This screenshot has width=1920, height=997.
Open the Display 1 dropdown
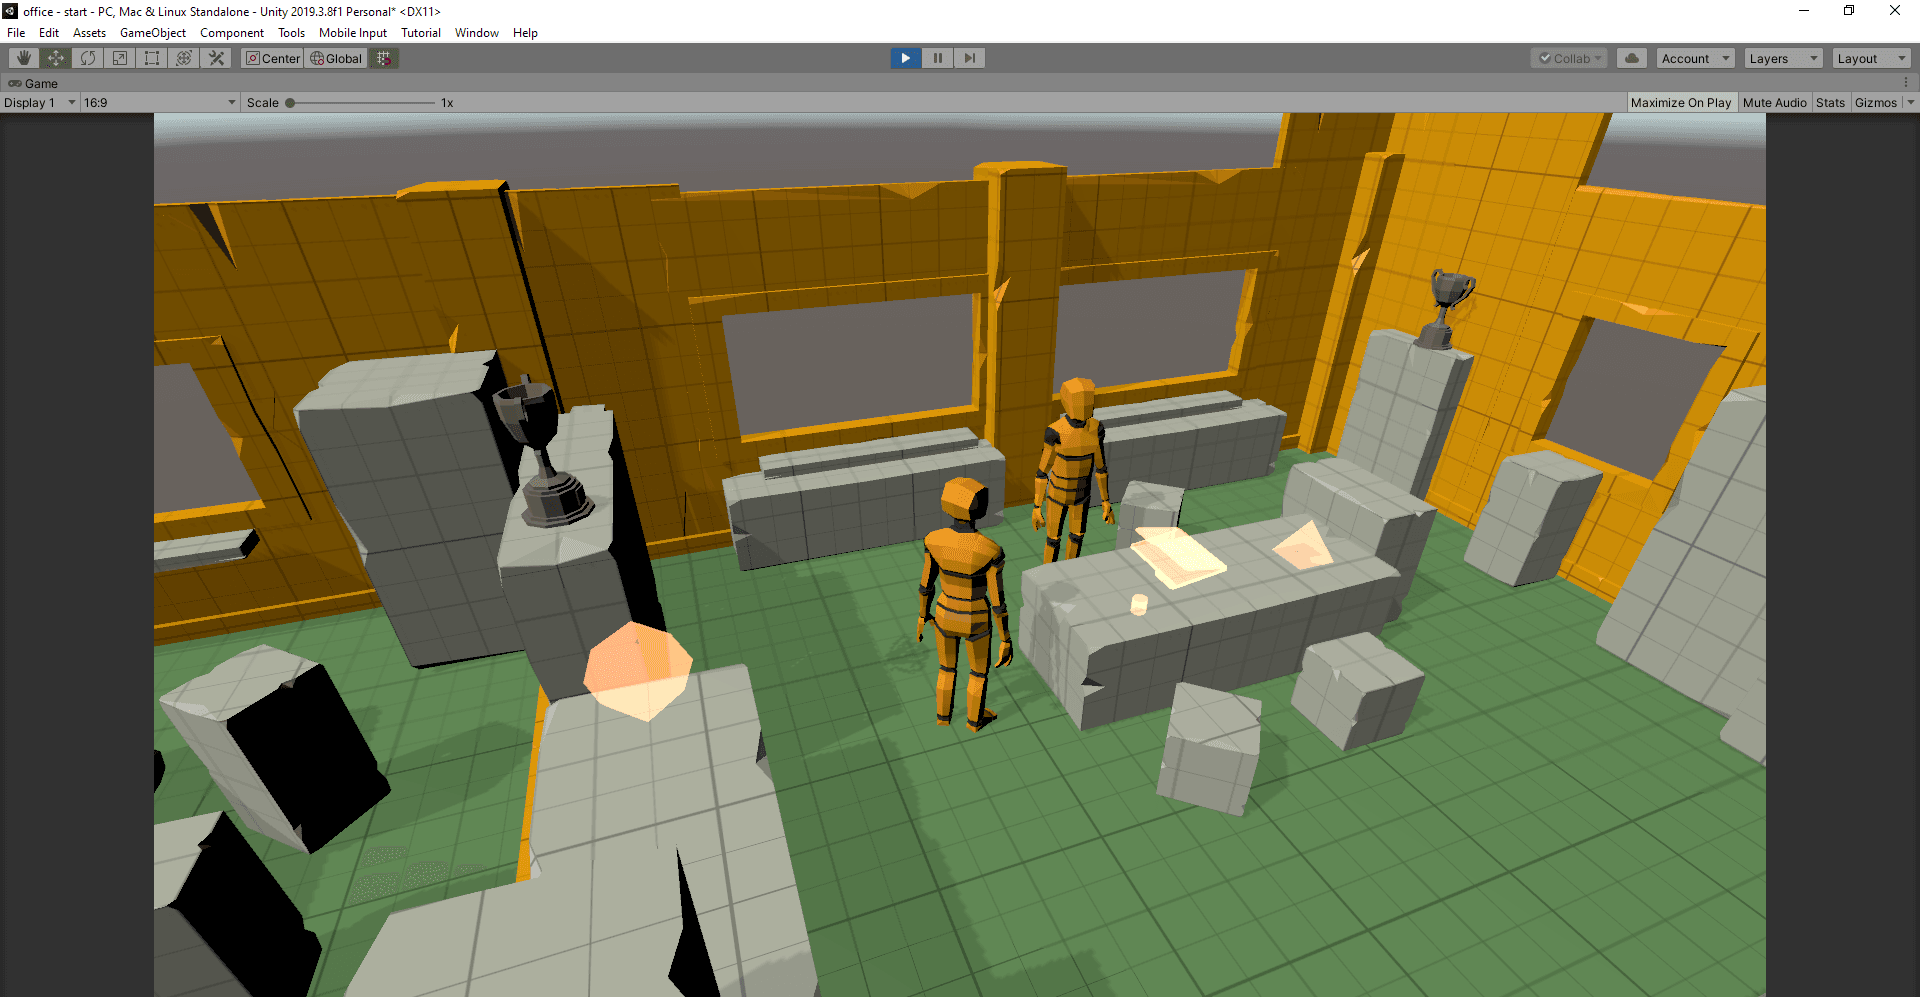pos(39,102)
